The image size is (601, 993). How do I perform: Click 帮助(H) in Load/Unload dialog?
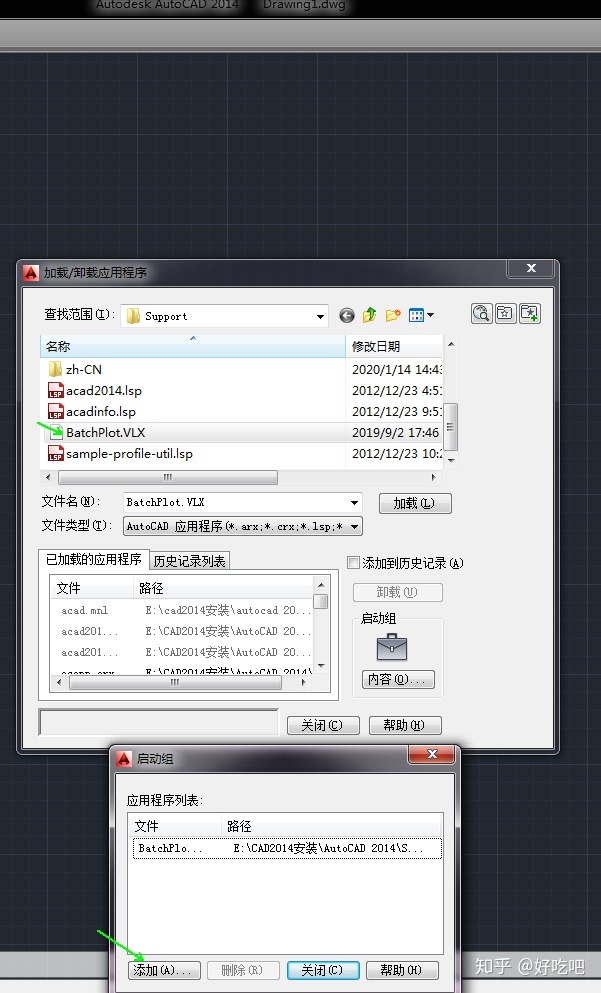405,725
